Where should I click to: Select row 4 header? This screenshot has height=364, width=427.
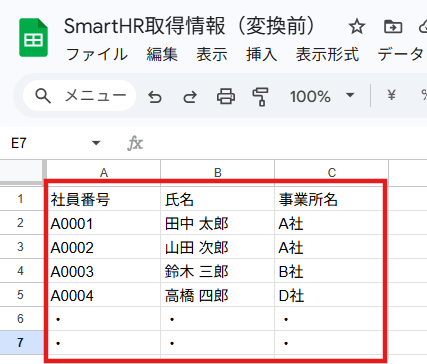click(21, 271)
